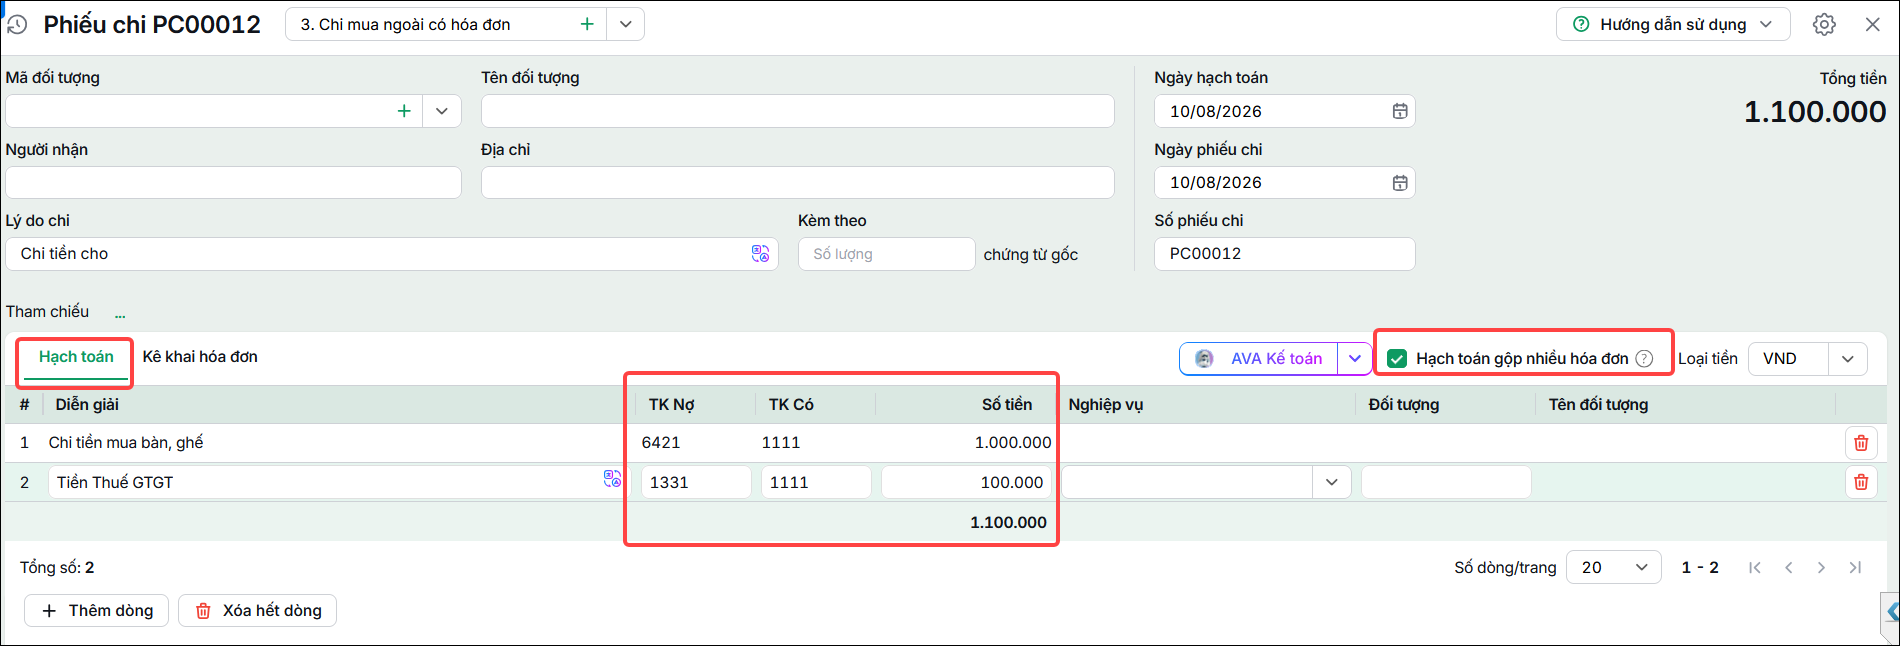Image resolution: width=1900 pixels, height=646 pixels.
Task: Expand the 'Nghiệp vụ' dropdown in row 2
Action: 1331,482
